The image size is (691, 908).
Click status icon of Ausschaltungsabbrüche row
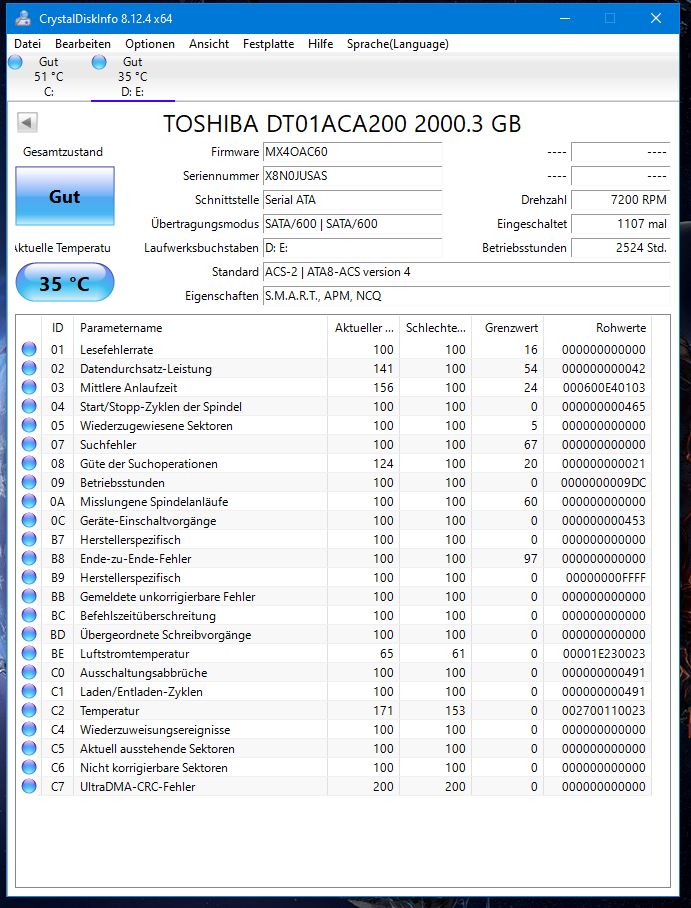pyautogui.click(x=29, y=672)
